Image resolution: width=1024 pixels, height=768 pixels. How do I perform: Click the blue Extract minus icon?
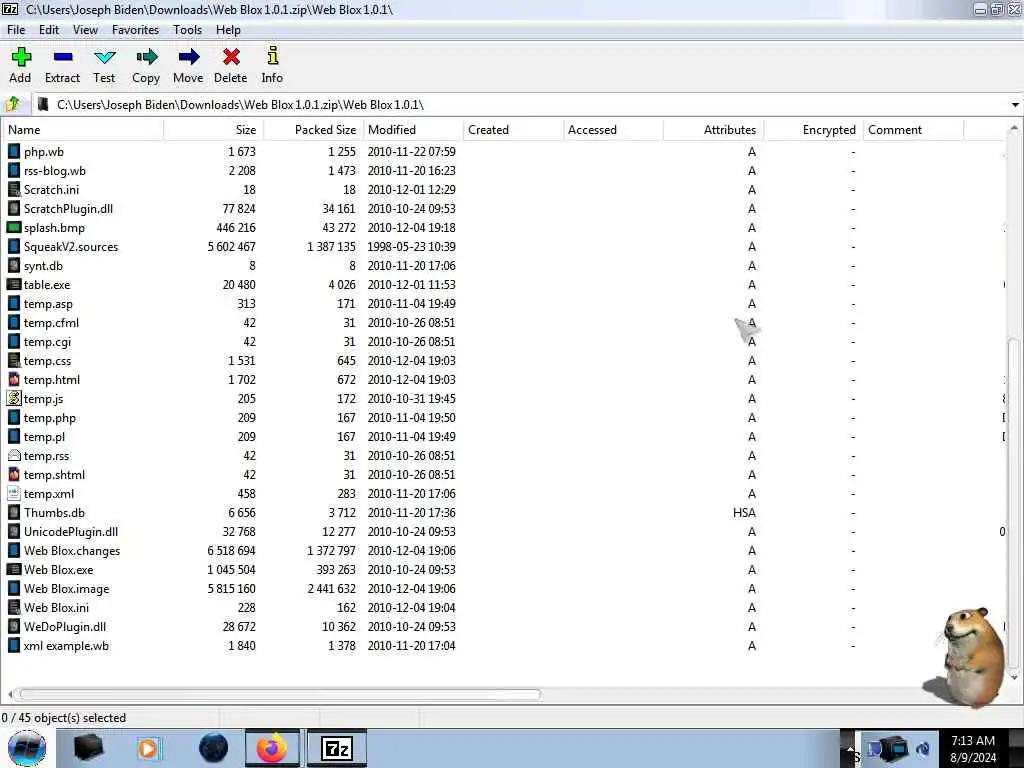click(63, 57)
